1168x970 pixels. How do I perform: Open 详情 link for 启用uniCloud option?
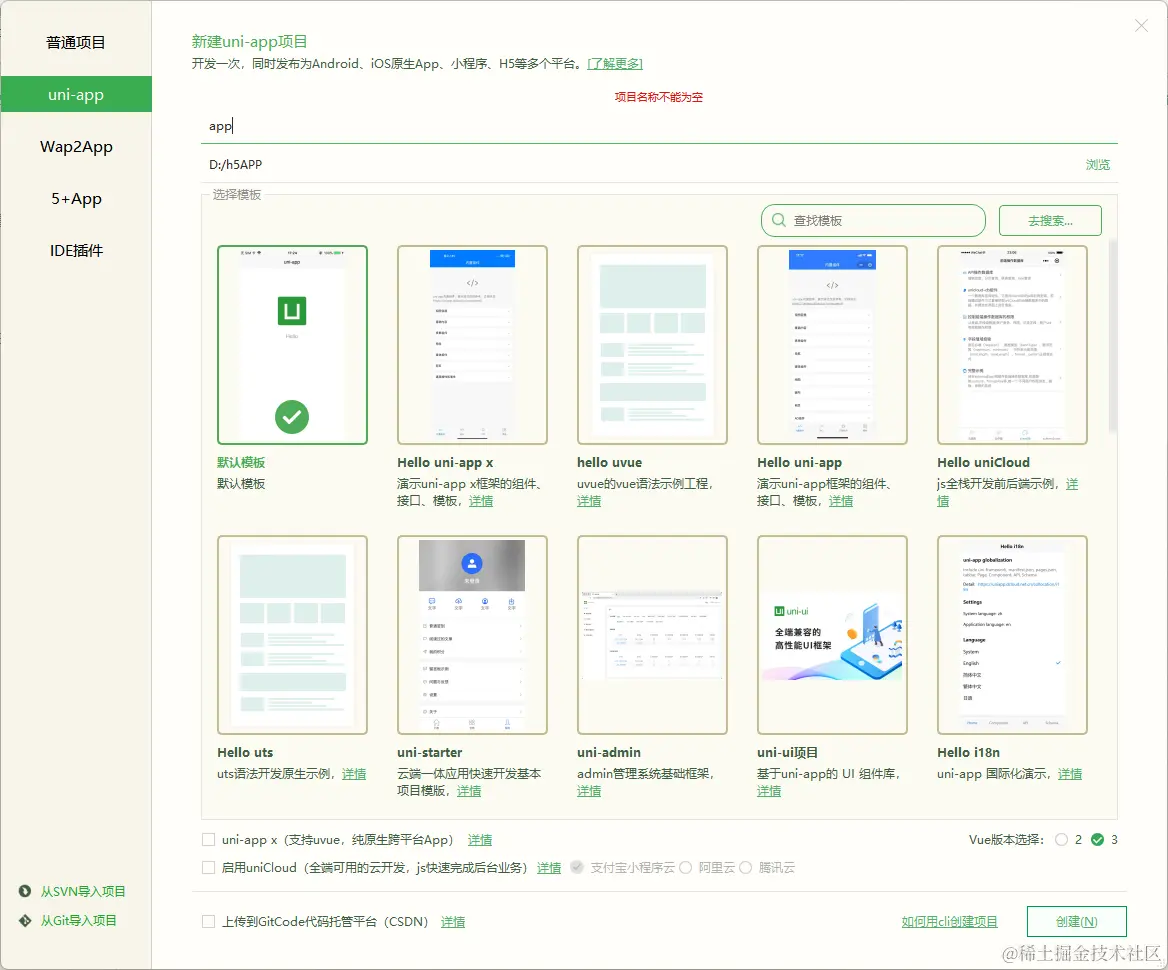(549, 867)
